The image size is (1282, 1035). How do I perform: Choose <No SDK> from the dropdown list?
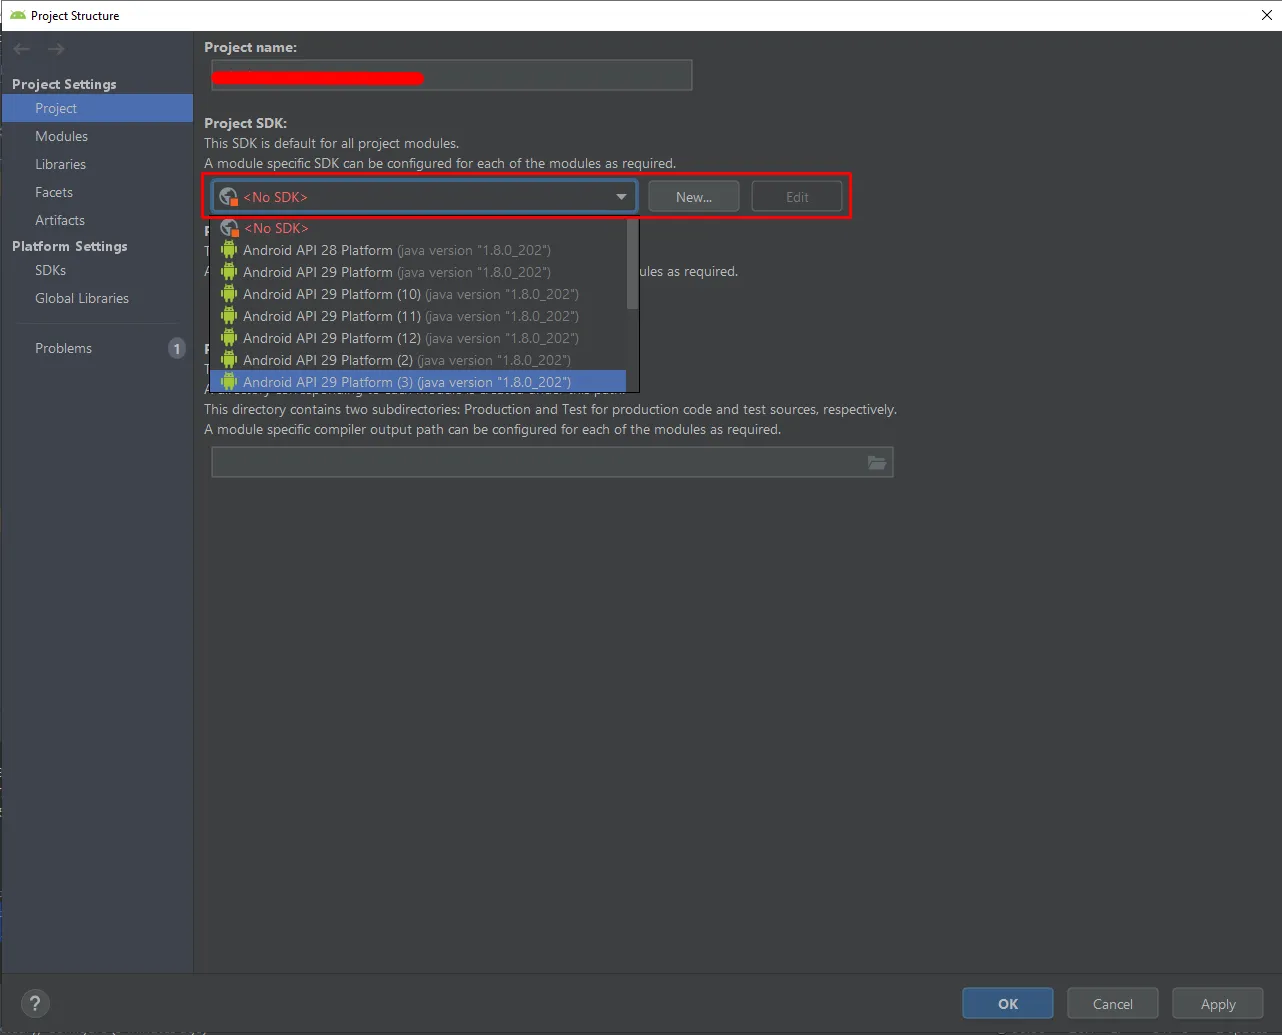(x=418, y=228)
